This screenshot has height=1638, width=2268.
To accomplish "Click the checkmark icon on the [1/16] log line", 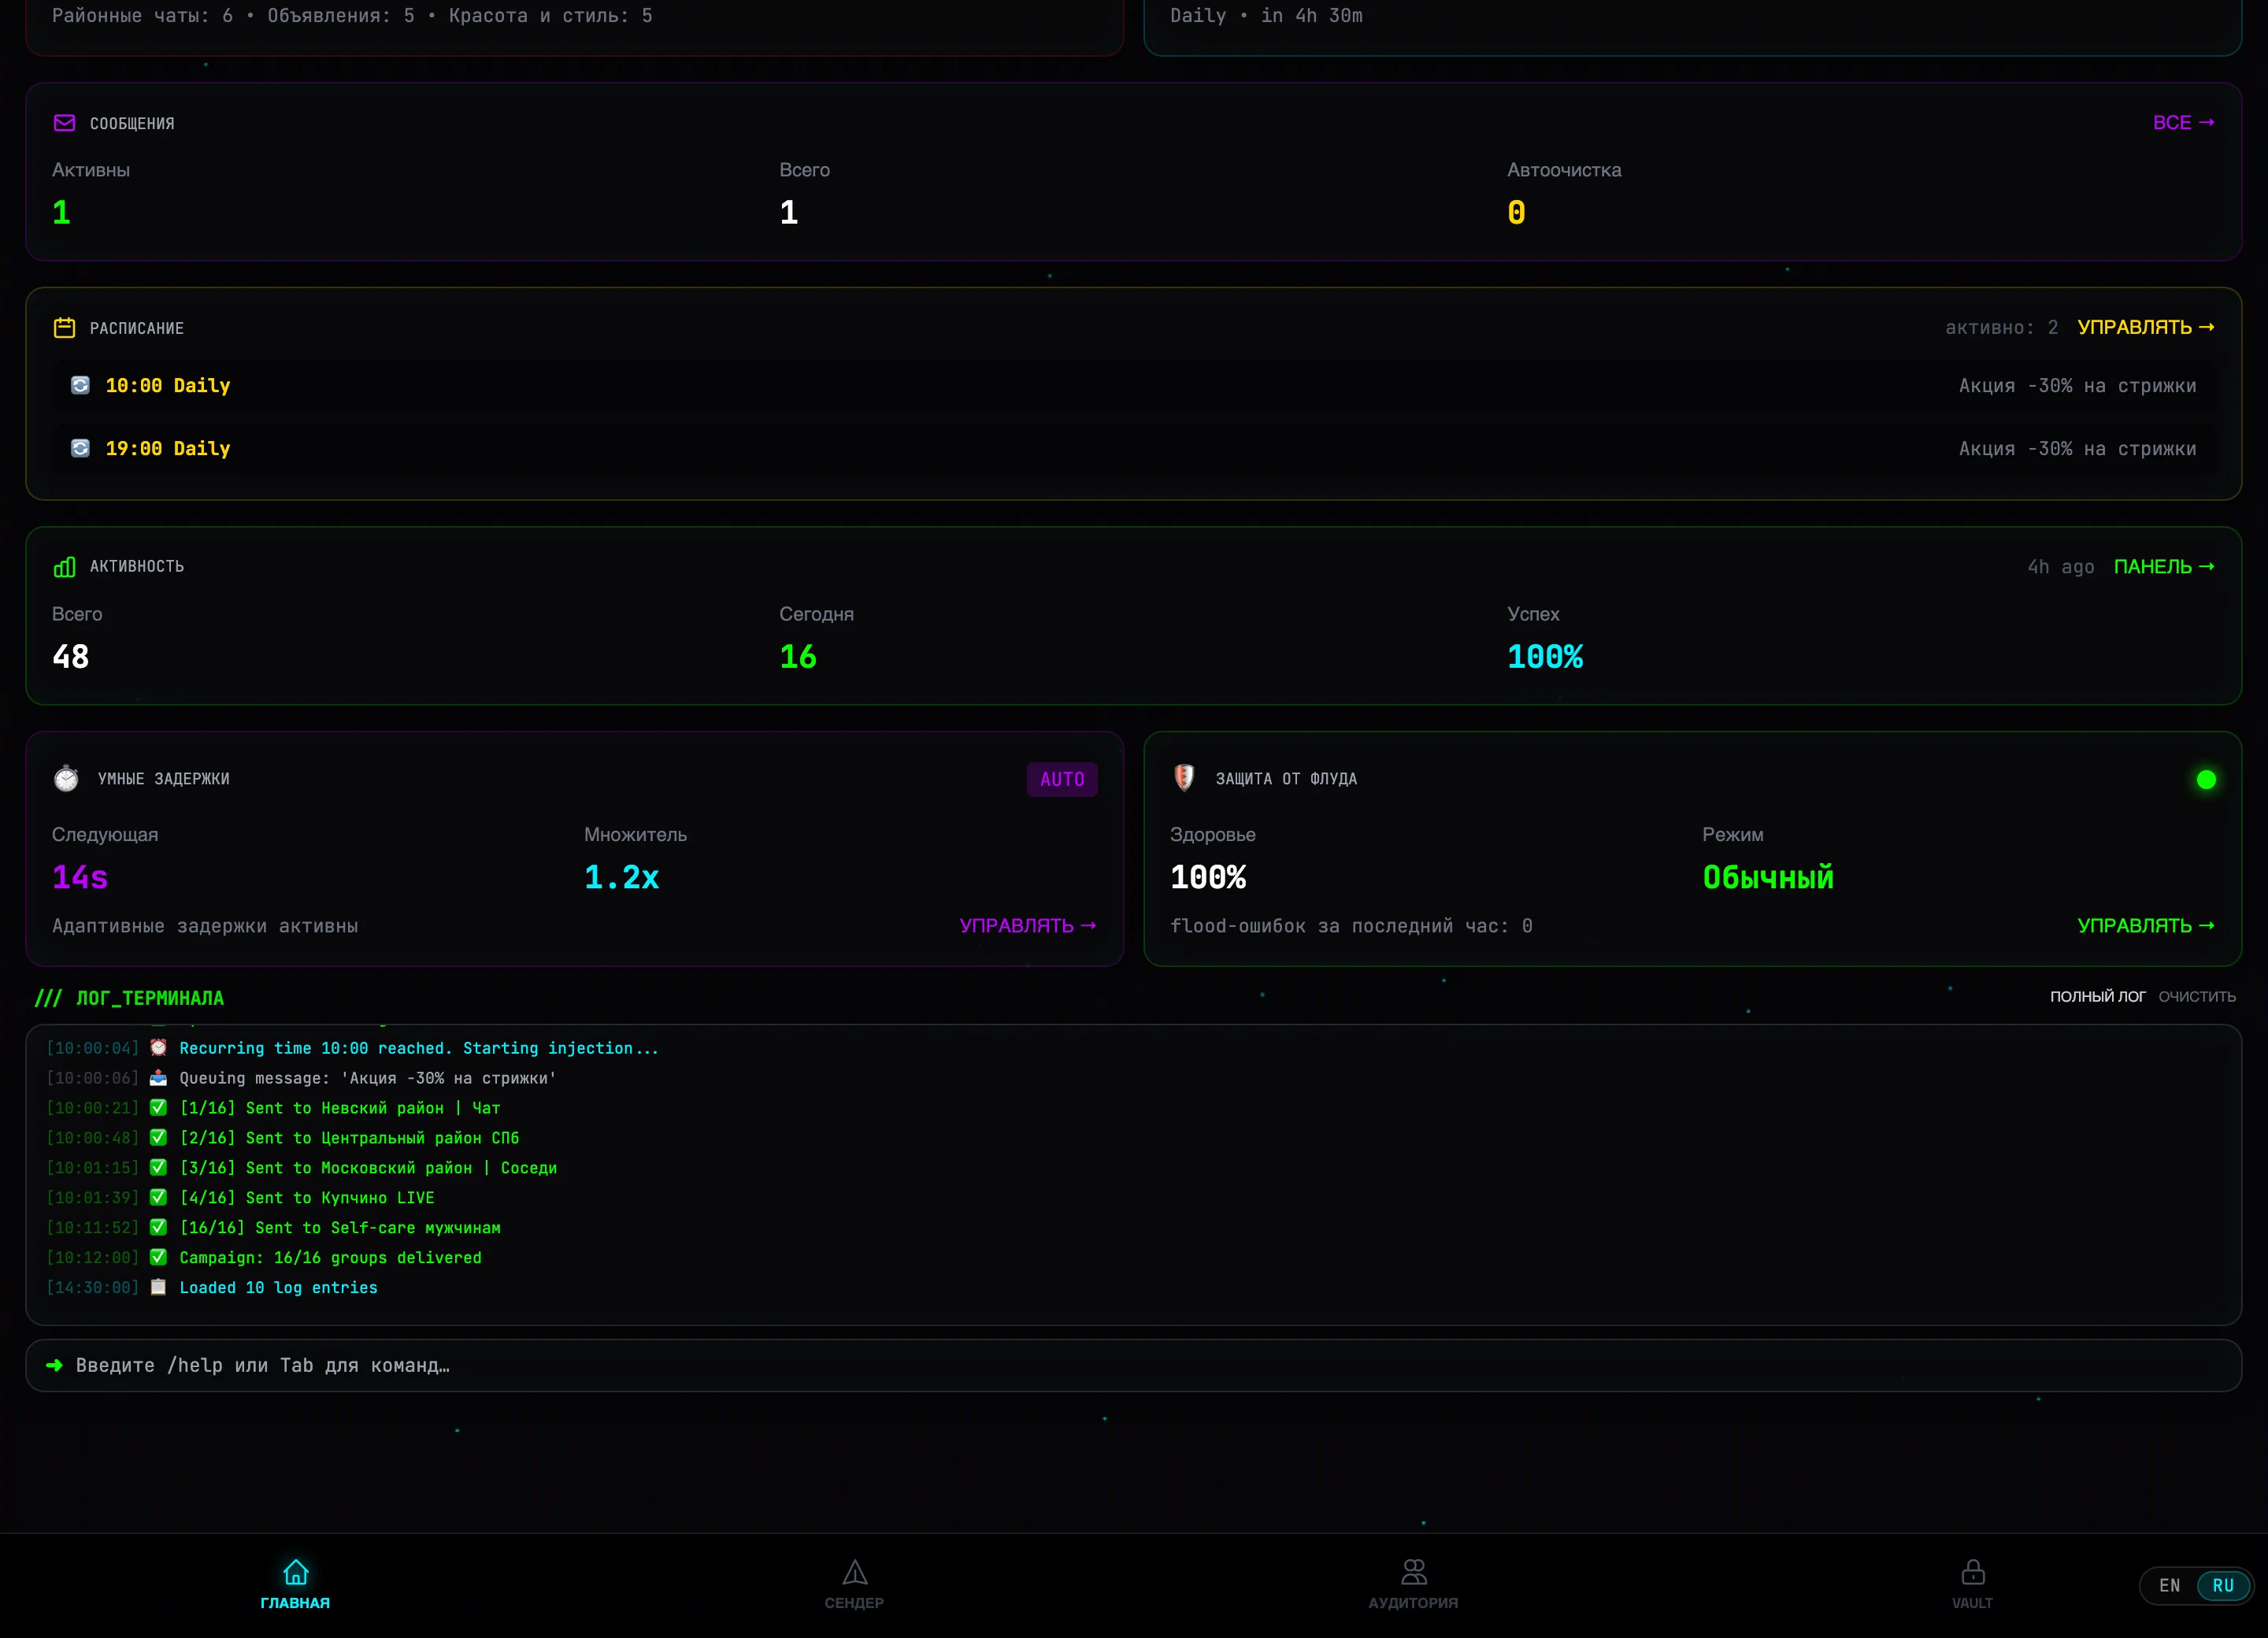I will [x=158, y=1107].
